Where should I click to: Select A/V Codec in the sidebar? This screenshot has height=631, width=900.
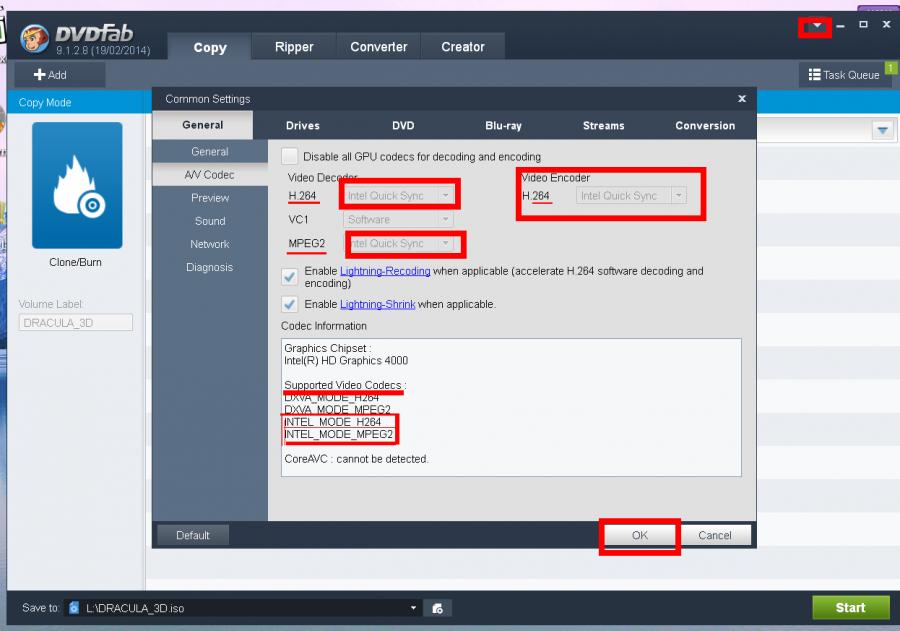[210, 175]
